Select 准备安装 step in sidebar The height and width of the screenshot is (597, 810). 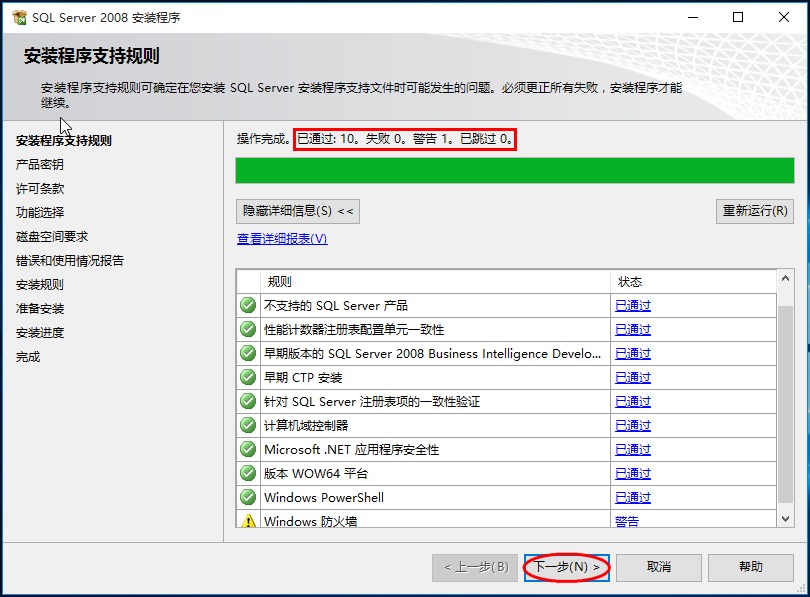pos(40,309)
